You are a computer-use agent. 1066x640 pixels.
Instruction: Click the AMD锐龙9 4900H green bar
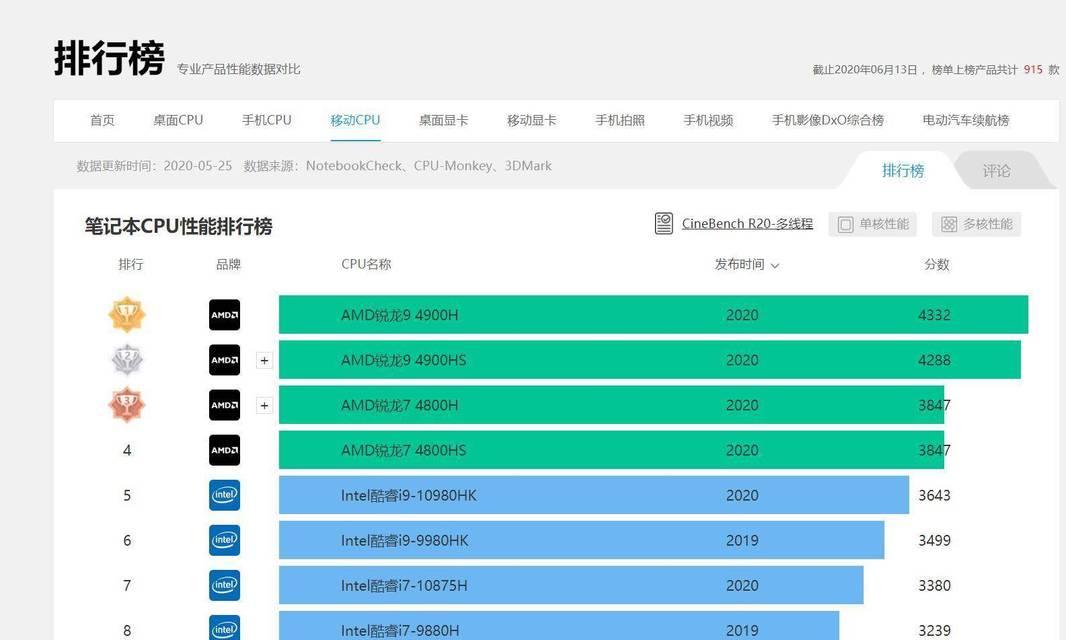653,314
